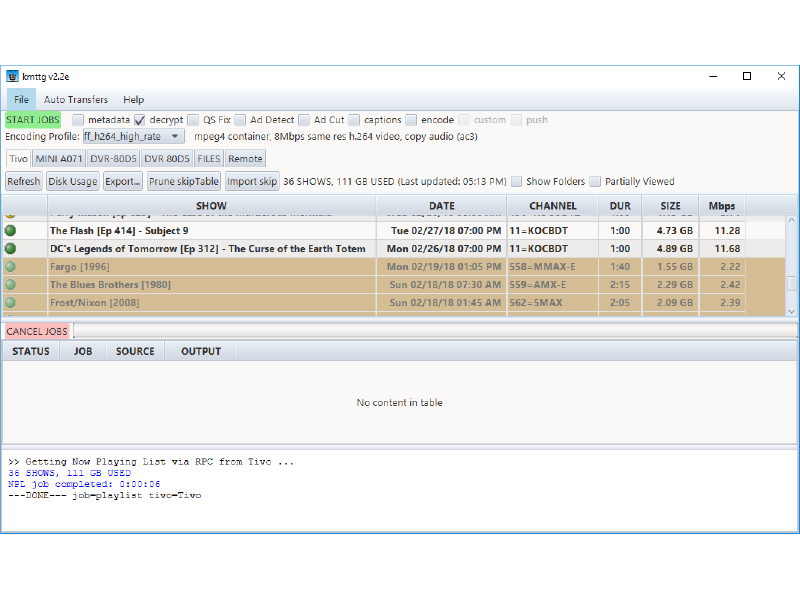This screenshot has height=600, width=800.
Task: Open the File menu
Action: (21, 99)
